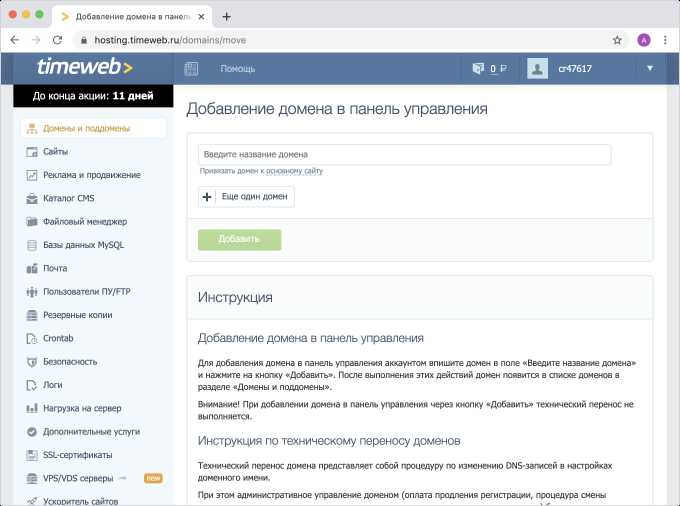Screen dimensions: 680x506
Task: Click the Crontab icon
Action: pos(32,339)
